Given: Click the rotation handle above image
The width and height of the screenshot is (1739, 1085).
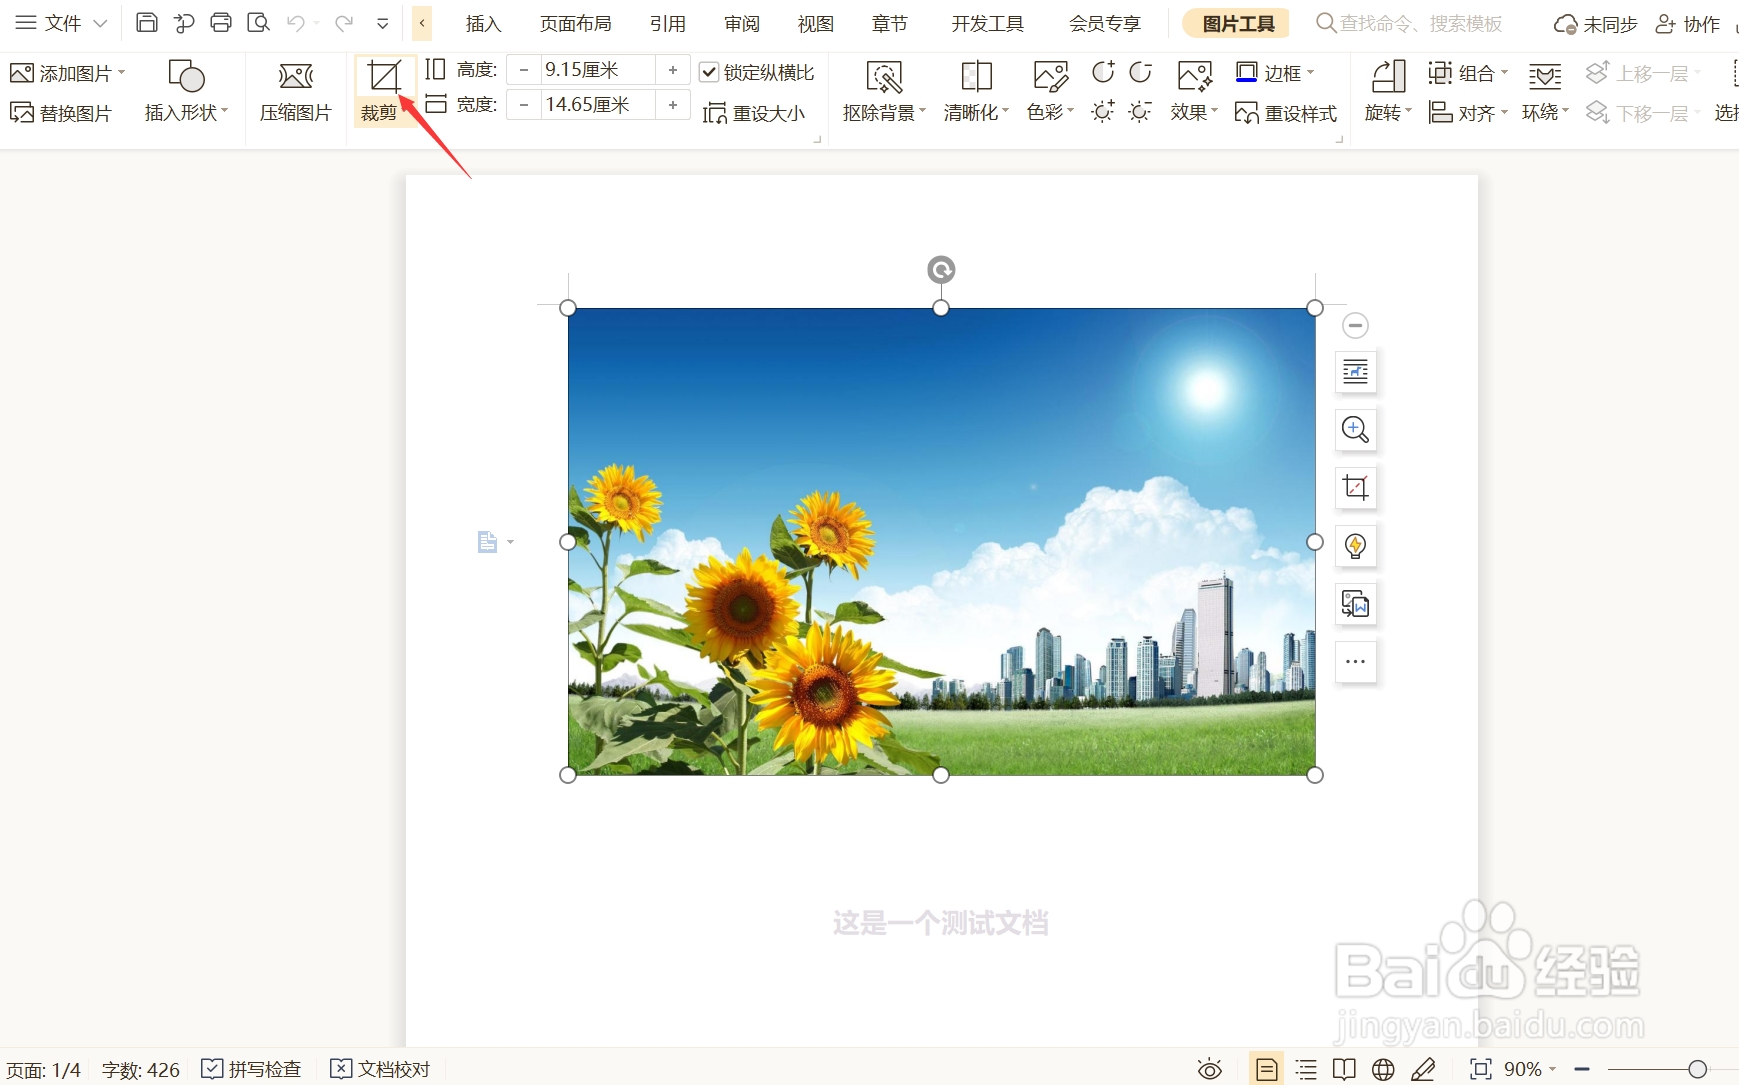Looking at the screenshot, I should pos(941,269).
